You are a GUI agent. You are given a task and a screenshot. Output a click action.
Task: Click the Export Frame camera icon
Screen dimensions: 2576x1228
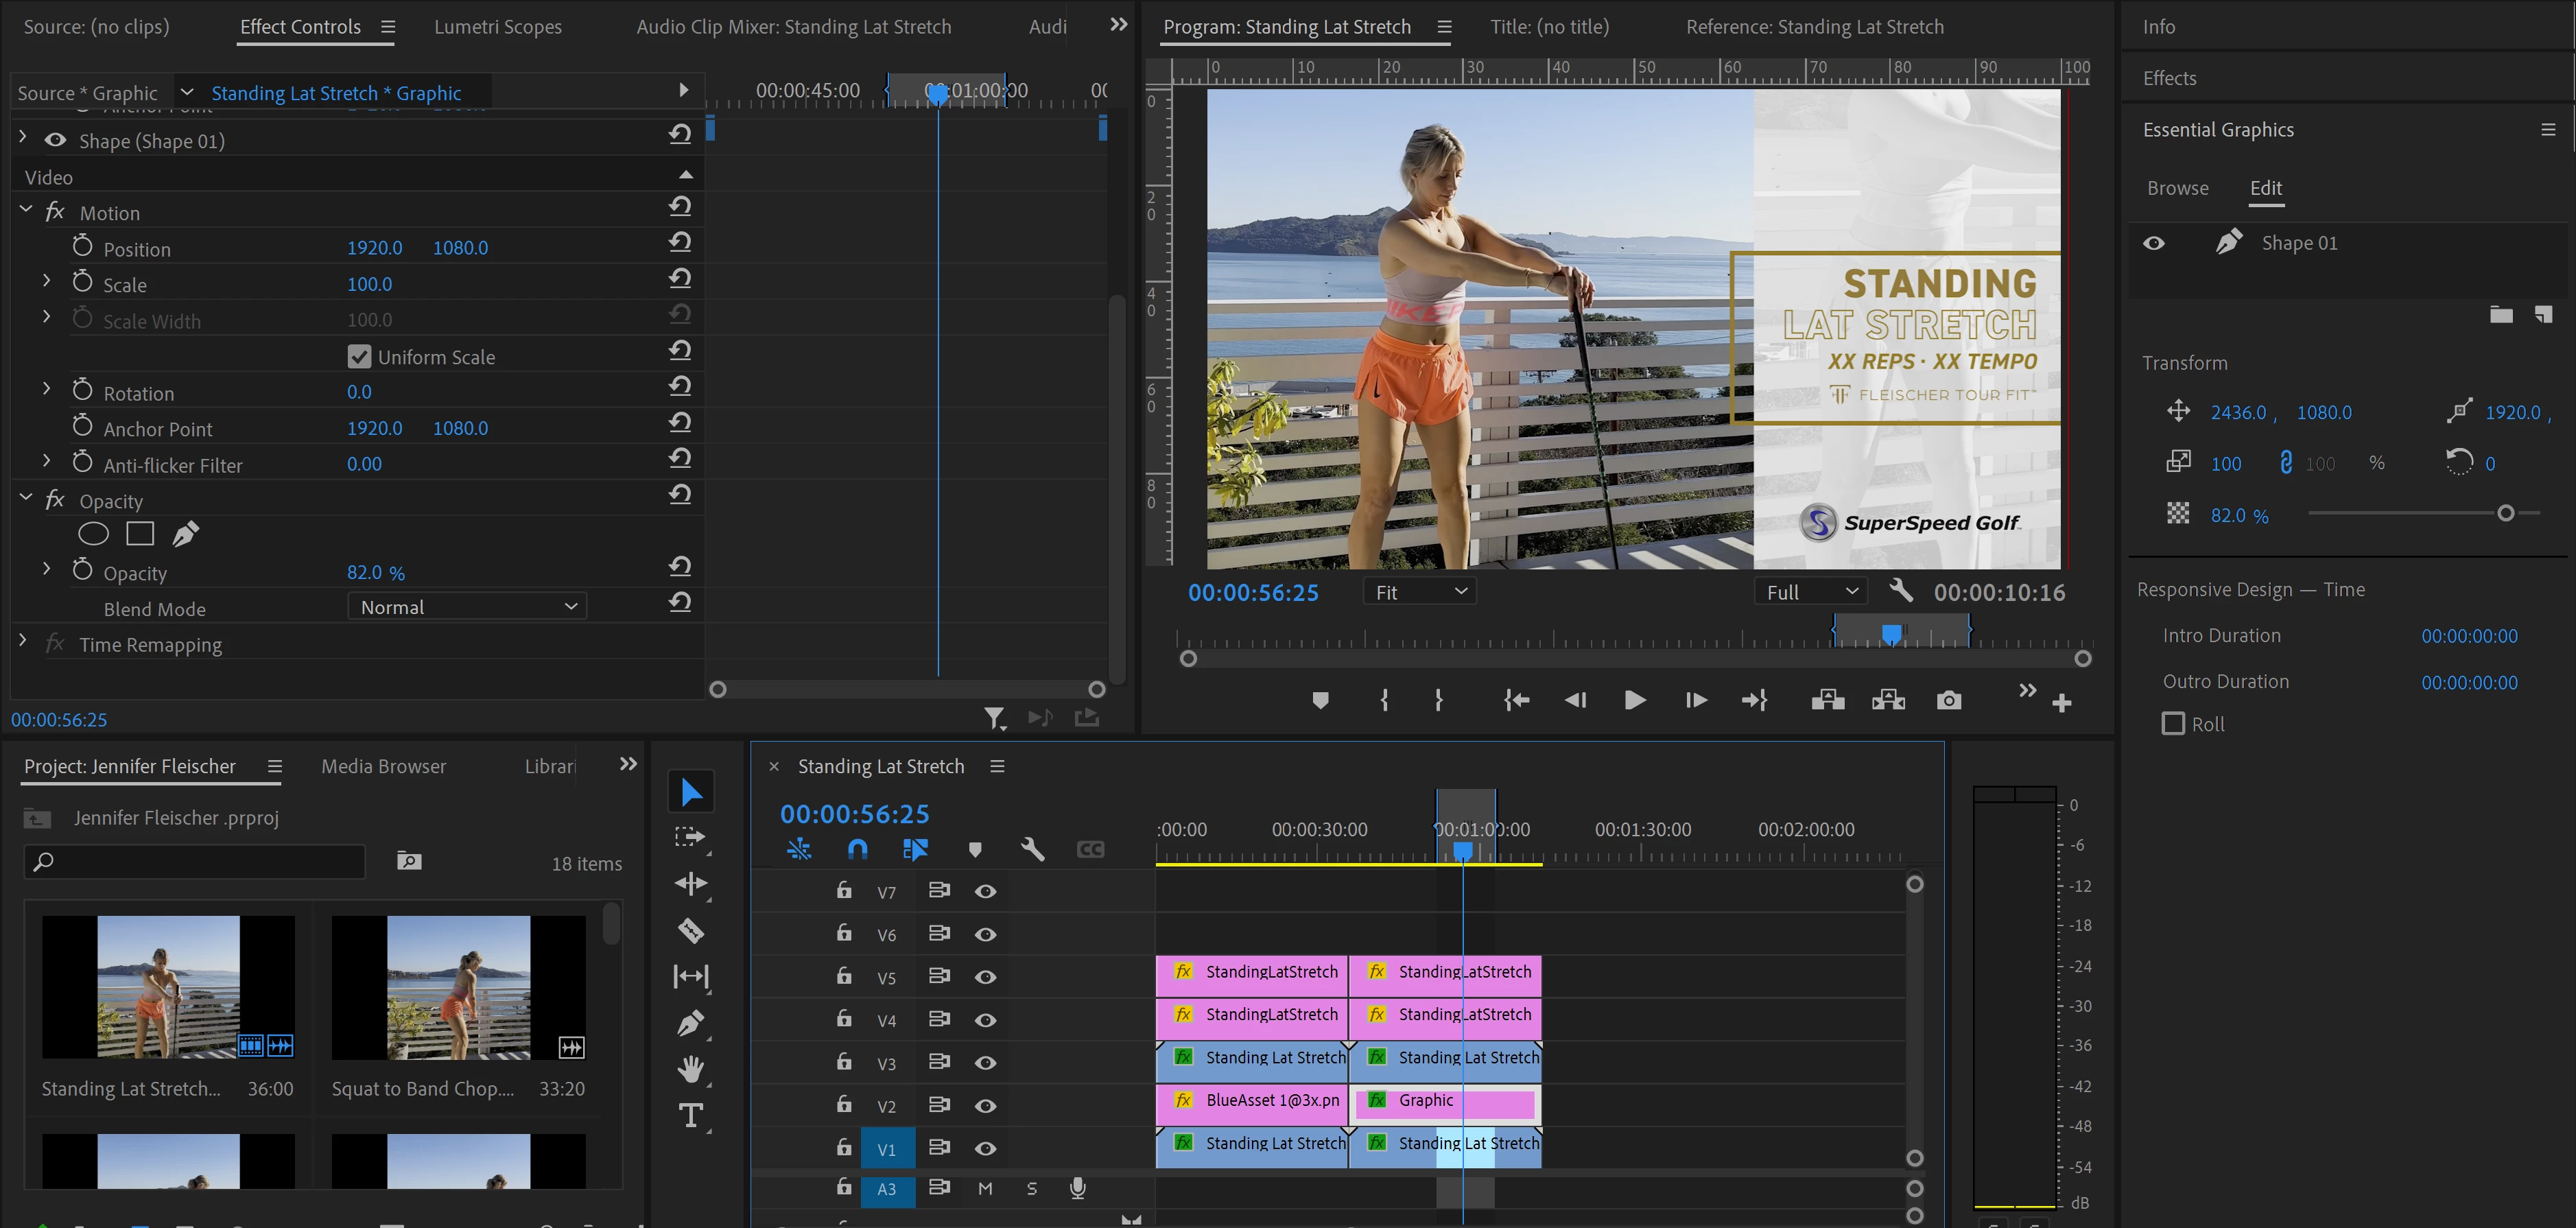(1948, 700)
